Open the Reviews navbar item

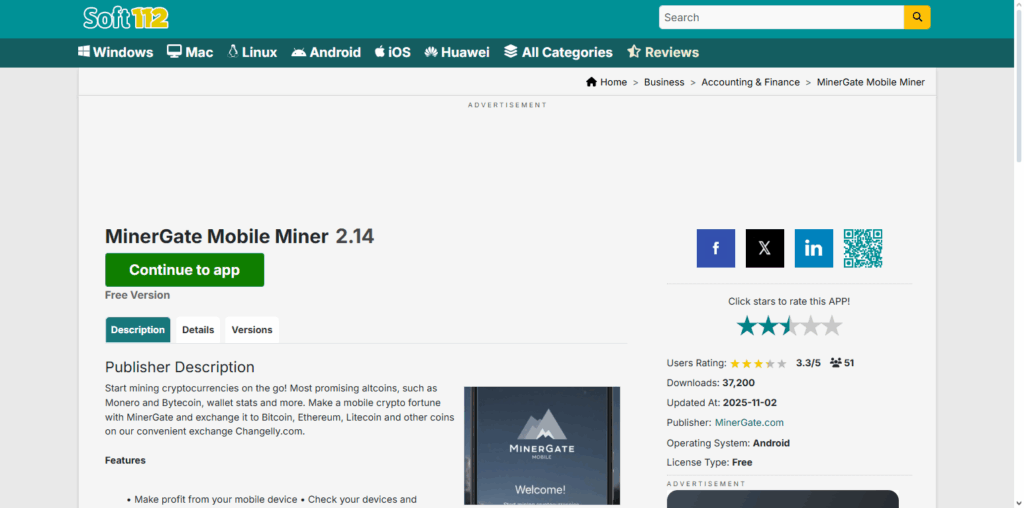(663, 52)
